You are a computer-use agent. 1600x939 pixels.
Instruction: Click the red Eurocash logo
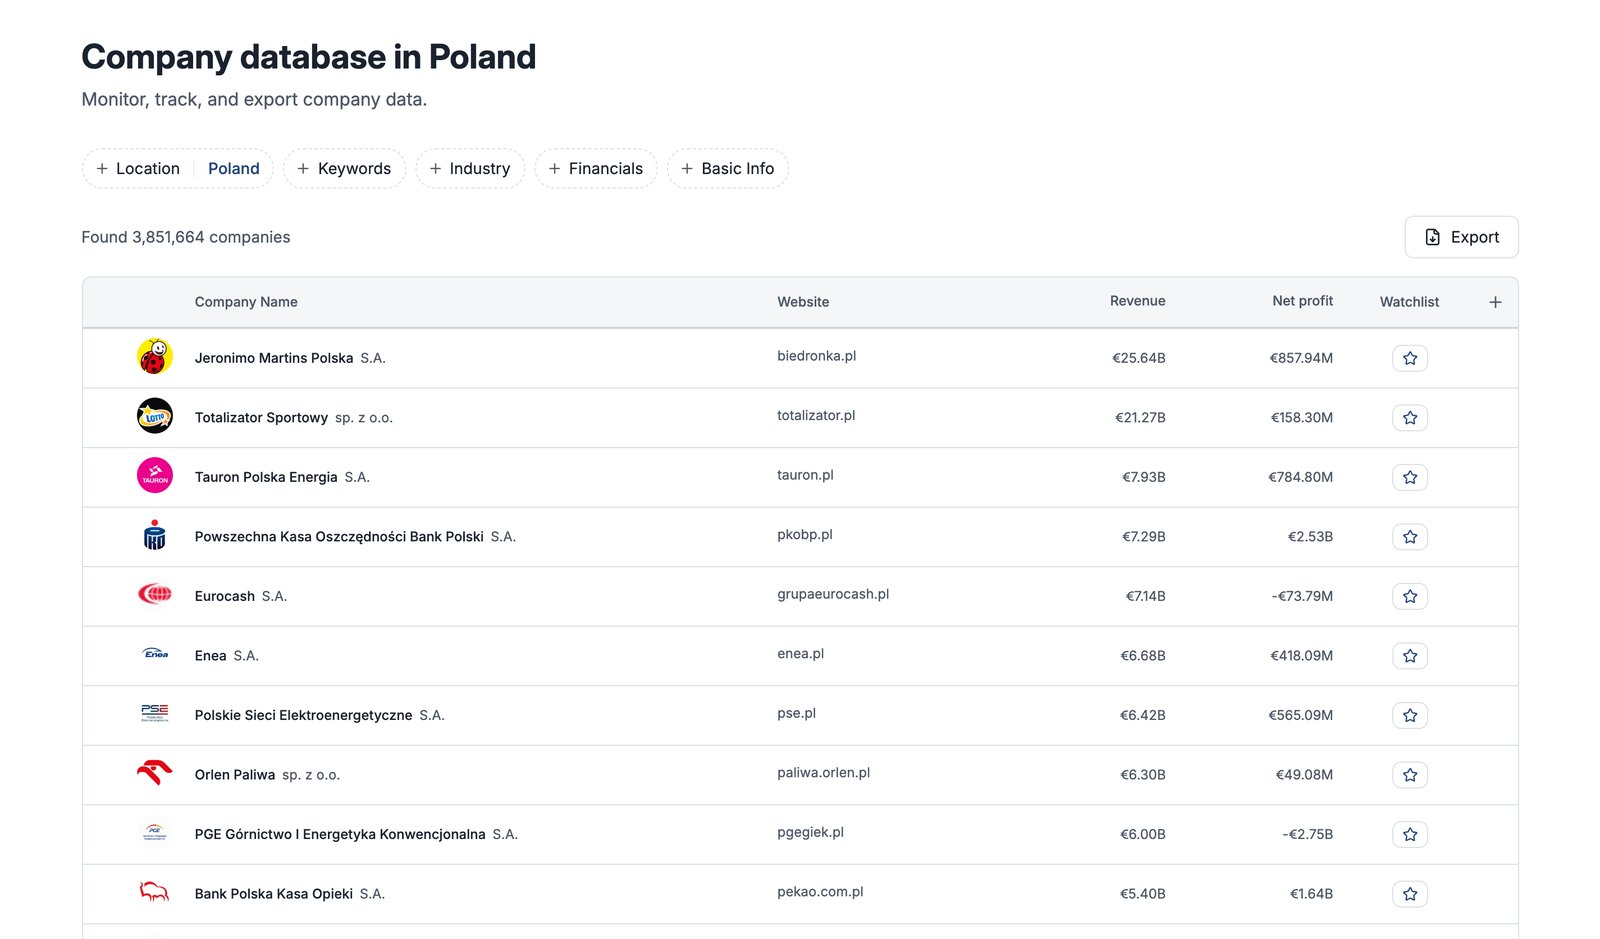(x=155, y=595)
